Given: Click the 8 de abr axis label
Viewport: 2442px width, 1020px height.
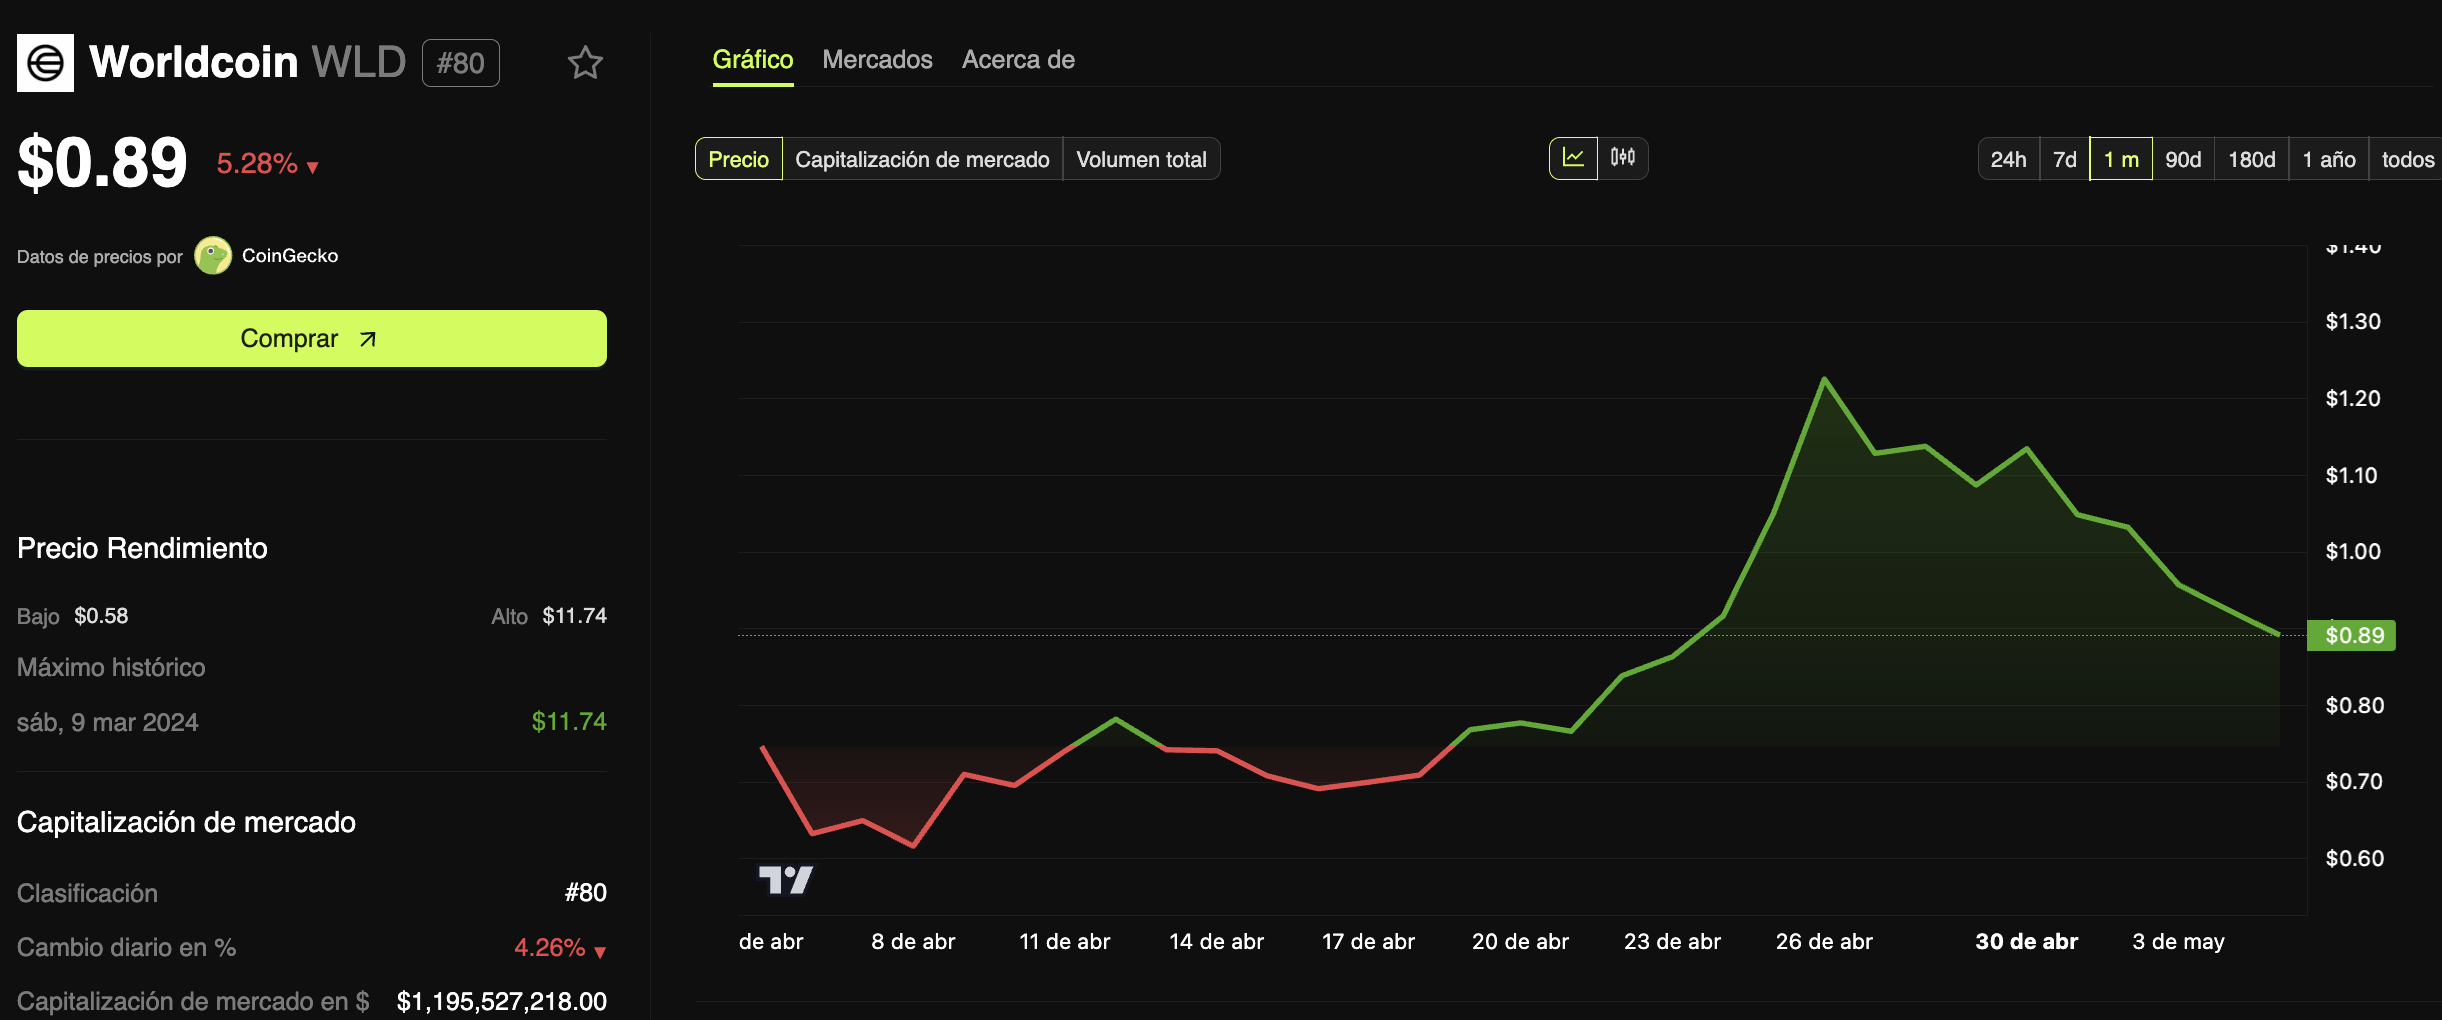Looking at the screenshot, I should tap(913, 942).
